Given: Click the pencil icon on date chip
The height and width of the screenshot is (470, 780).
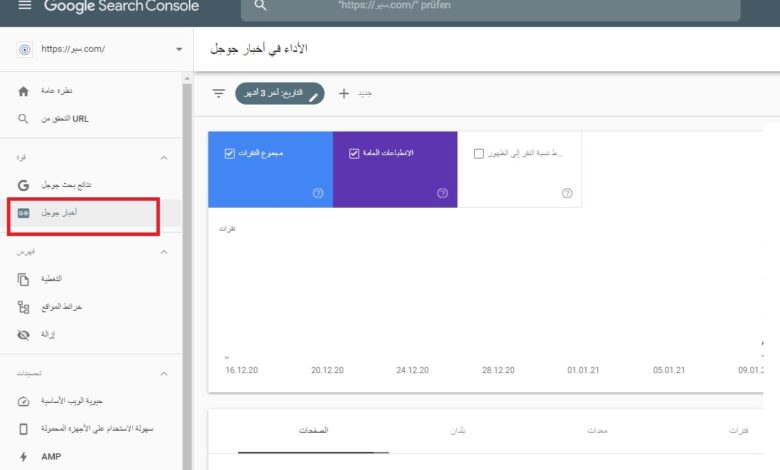Looking at the screenshot, I should 313,97.
